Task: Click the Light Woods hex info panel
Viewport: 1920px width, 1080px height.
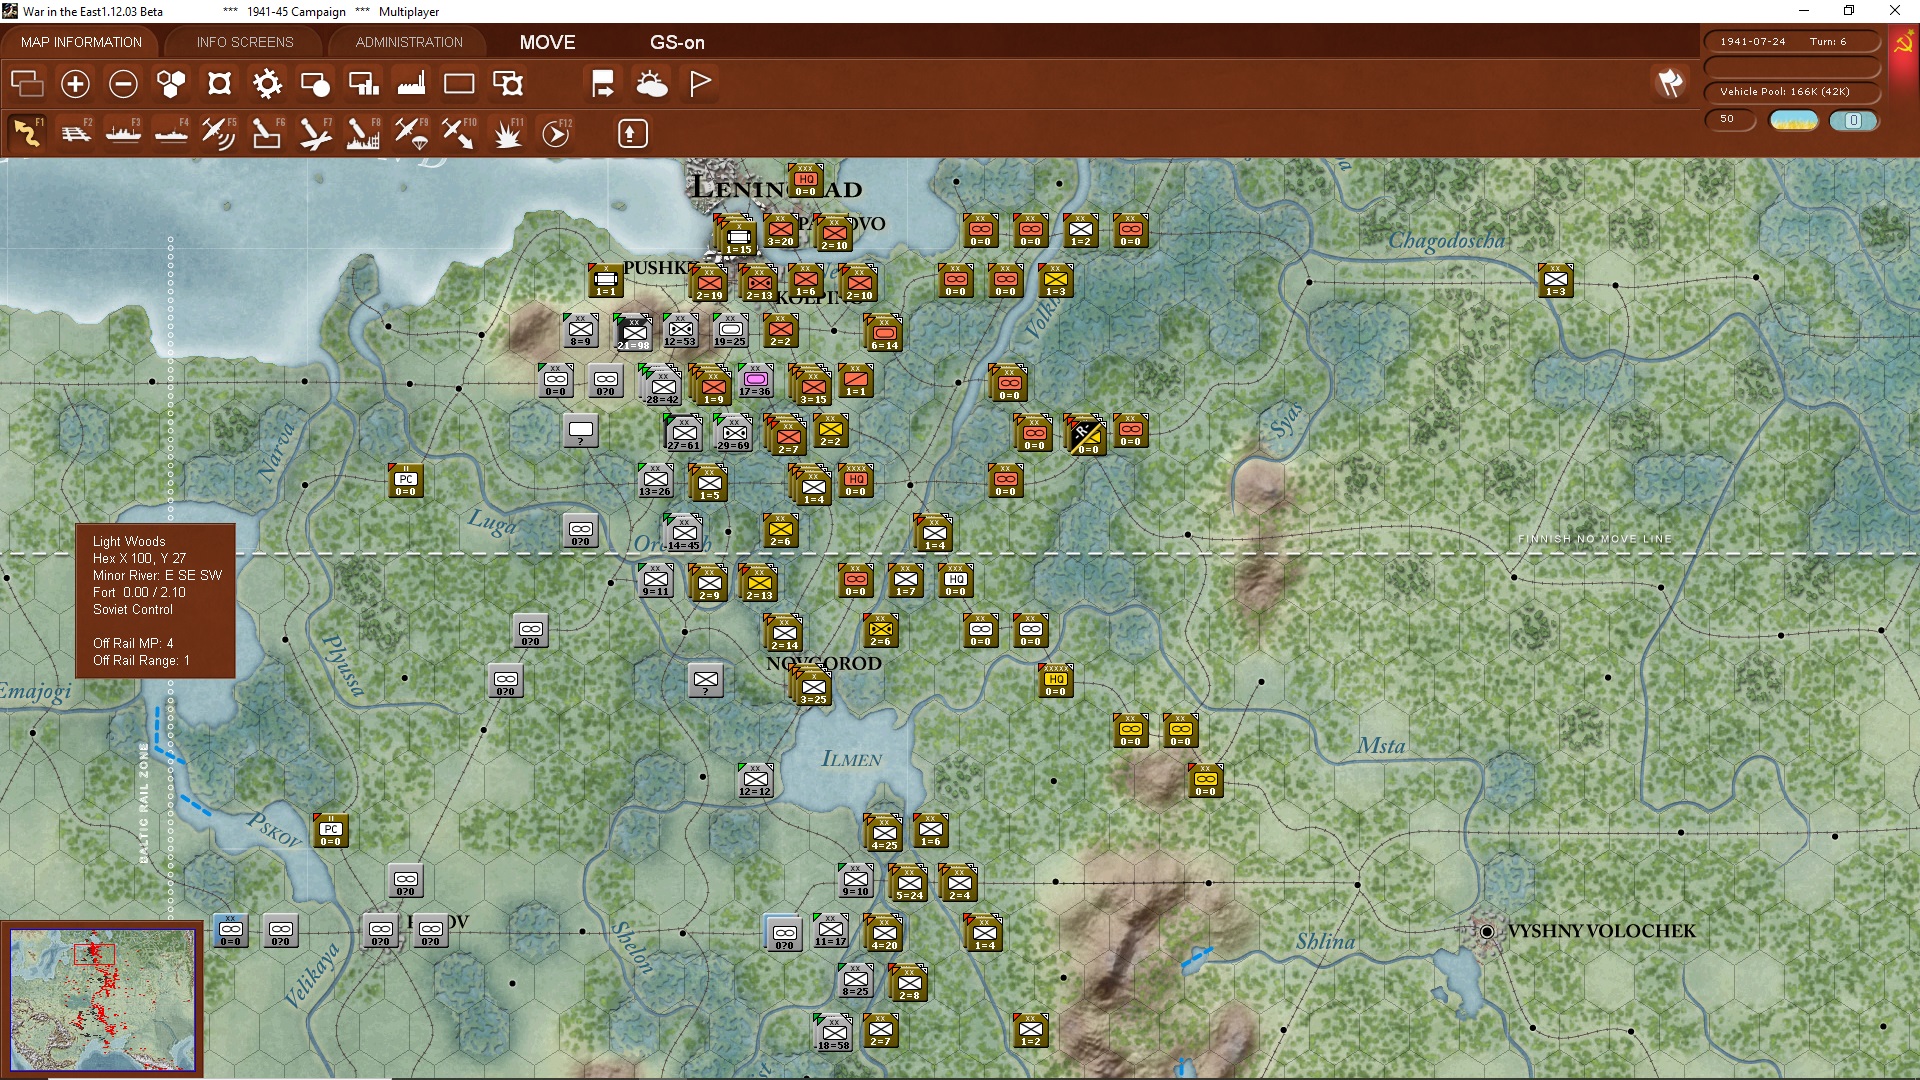Action: click(156, 600)
